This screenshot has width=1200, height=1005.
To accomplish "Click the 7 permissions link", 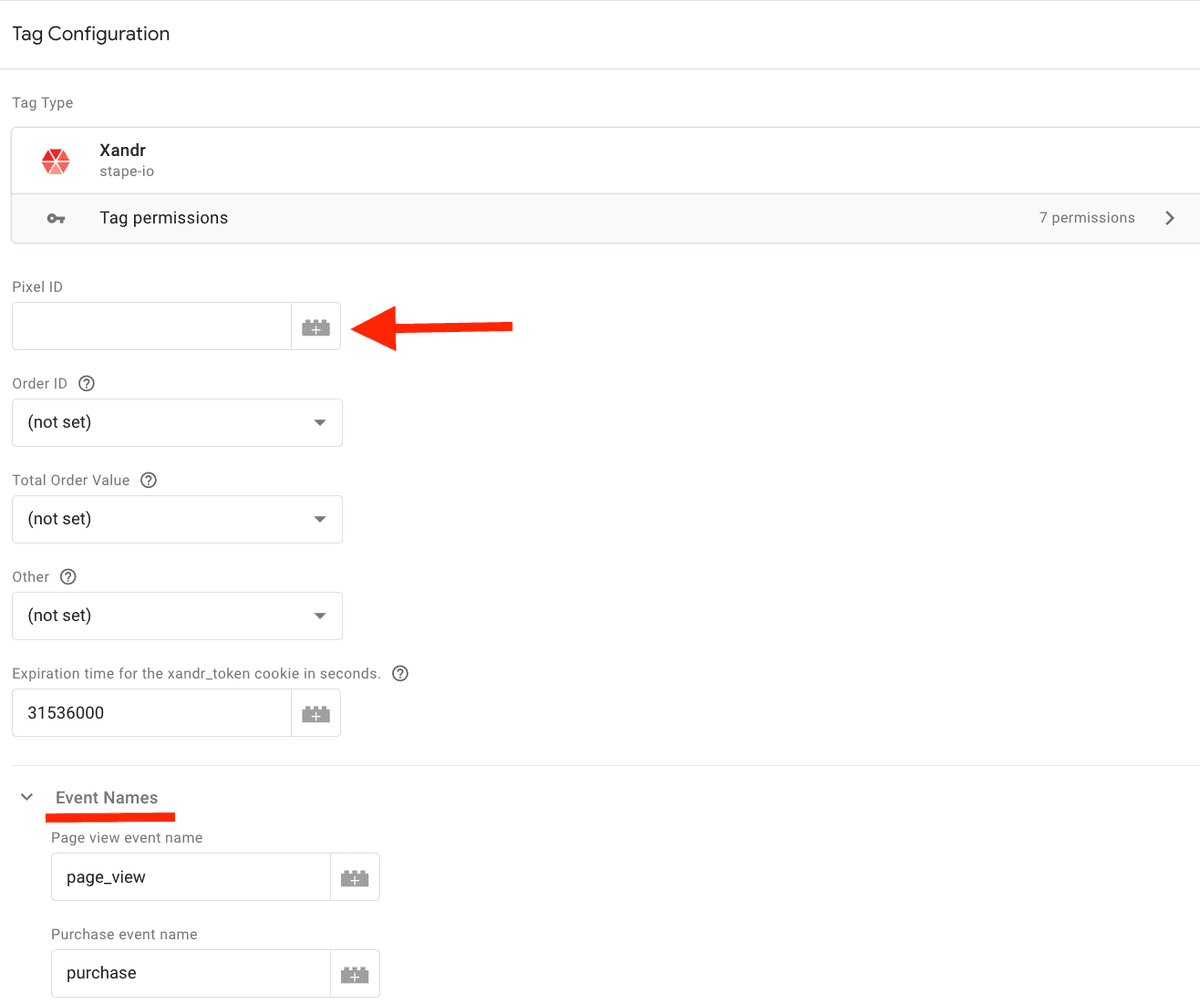I will 1087,217.
